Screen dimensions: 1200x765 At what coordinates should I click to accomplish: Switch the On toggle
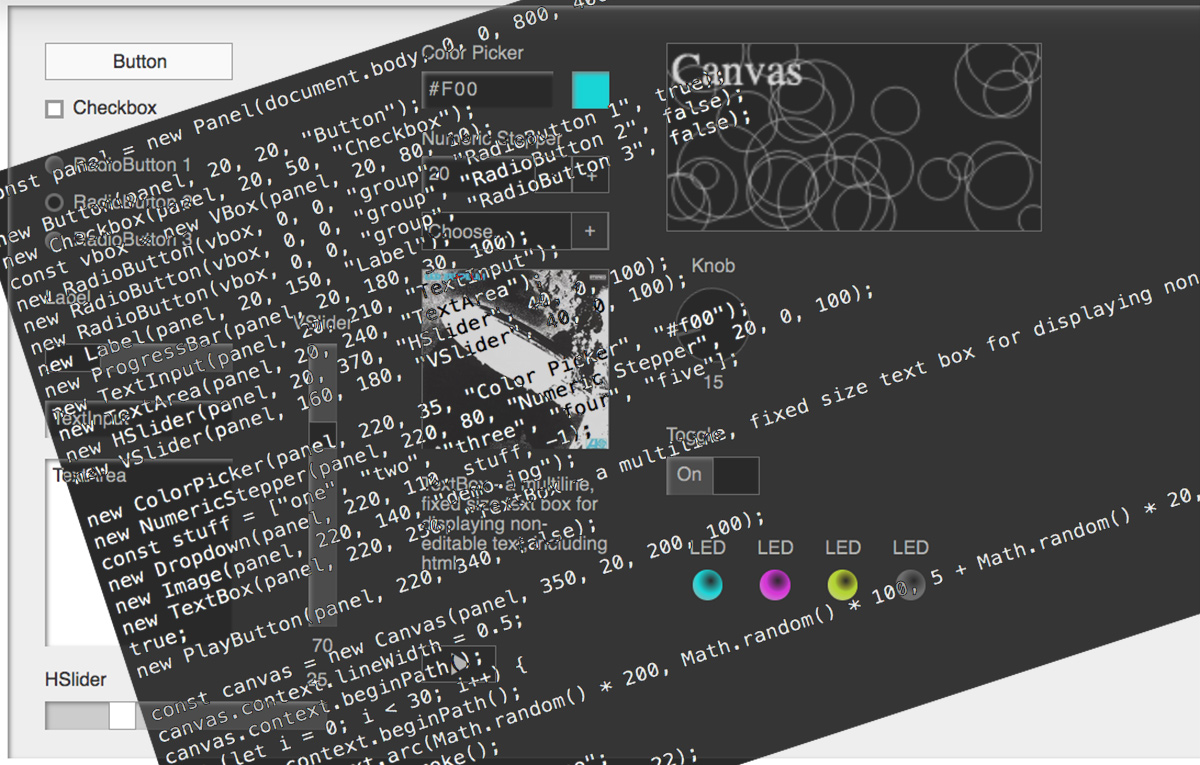coord(712,475)
